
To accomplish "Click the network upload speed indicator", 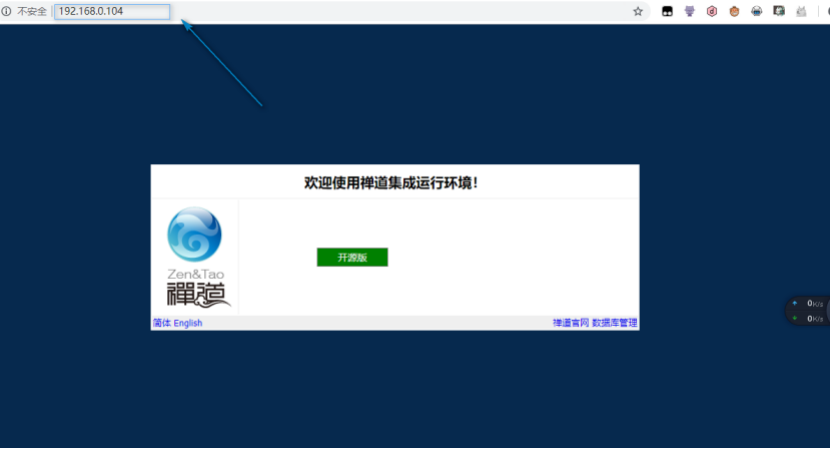I will coord(808,303).
